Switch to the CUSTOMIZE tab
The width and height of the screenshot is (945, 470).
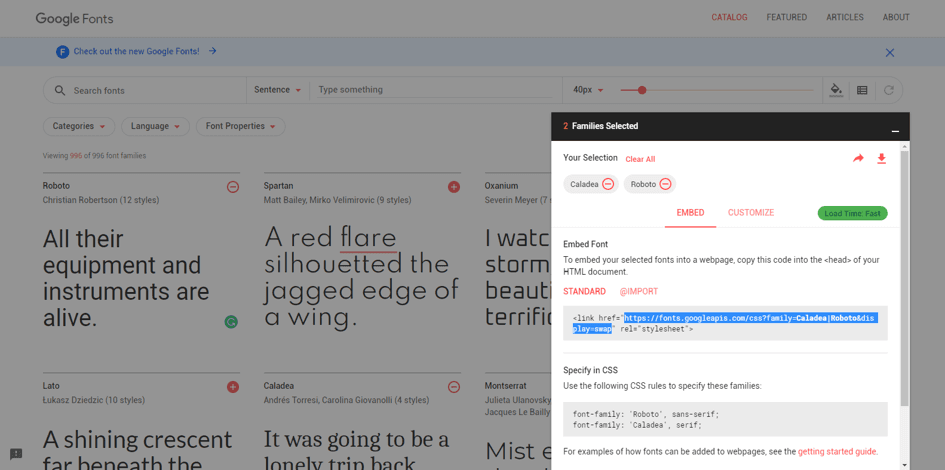tap(751, 213)
